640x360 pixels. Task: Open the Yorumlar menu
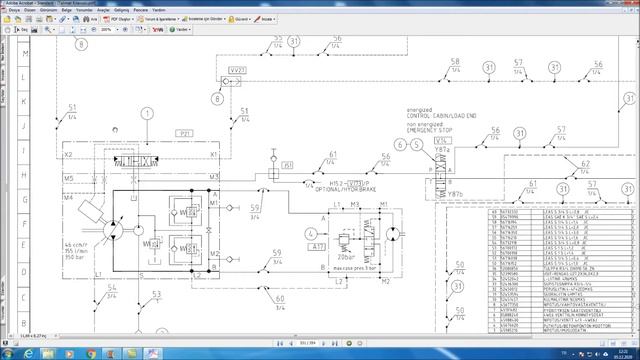(84, 10)
